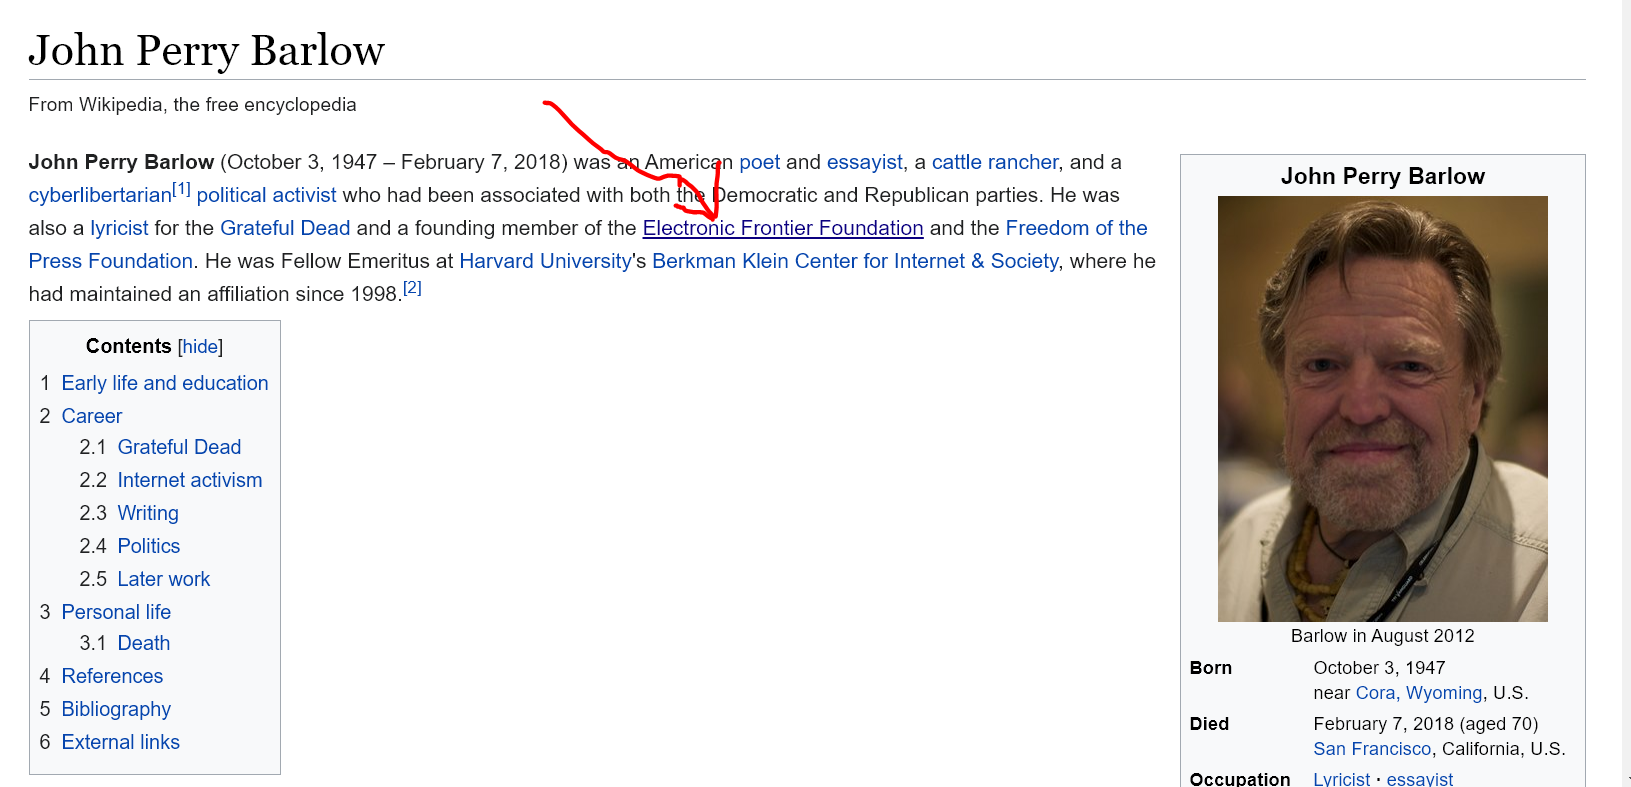The height and width of the screenshot is (787, 1631).
Task: Open citation [1] footnote
Action: point(181,188)
